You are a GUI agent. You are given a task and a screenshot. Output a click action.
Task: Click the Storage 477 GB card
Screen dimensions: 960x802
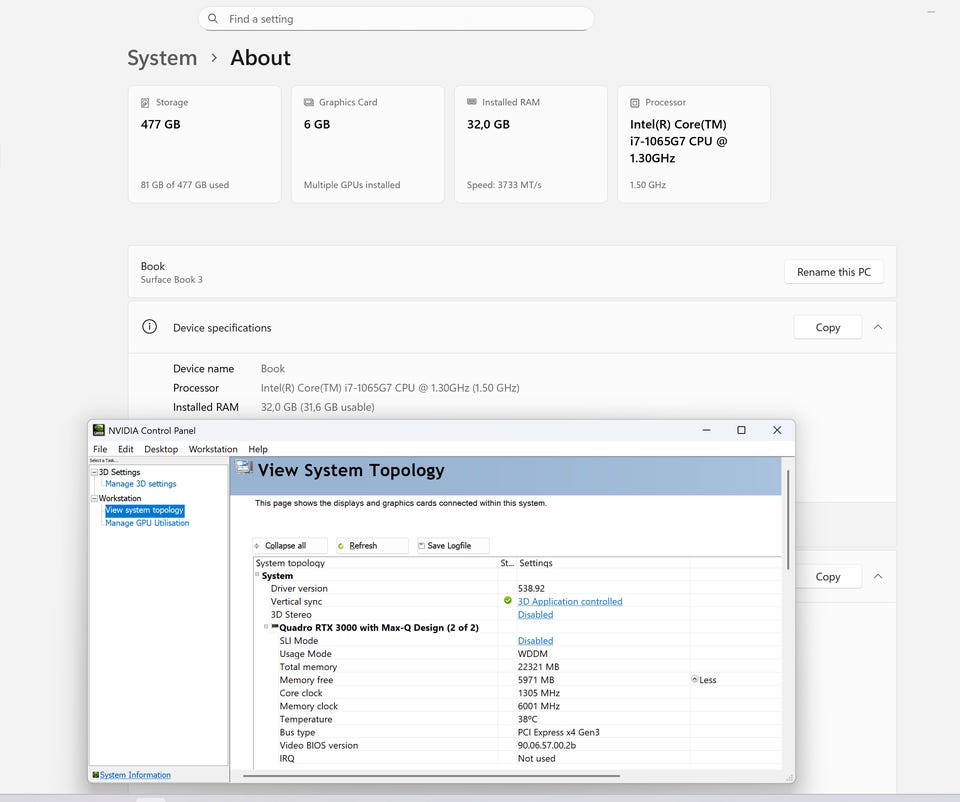(204, 144)
